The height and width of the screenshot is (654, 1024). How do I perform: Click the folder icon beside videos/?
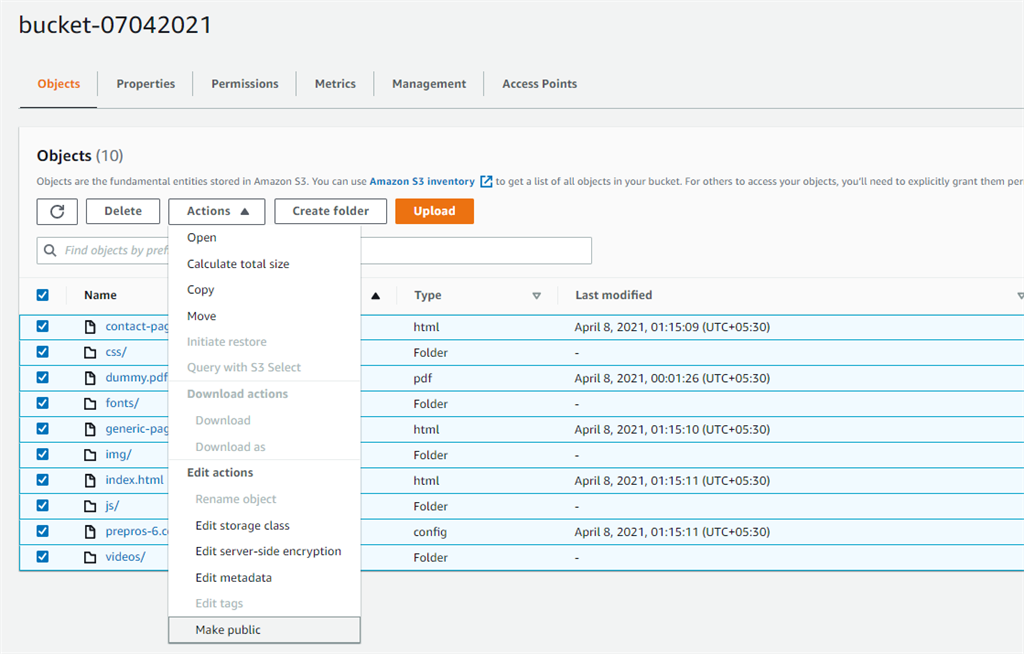[x=91, y=556]
